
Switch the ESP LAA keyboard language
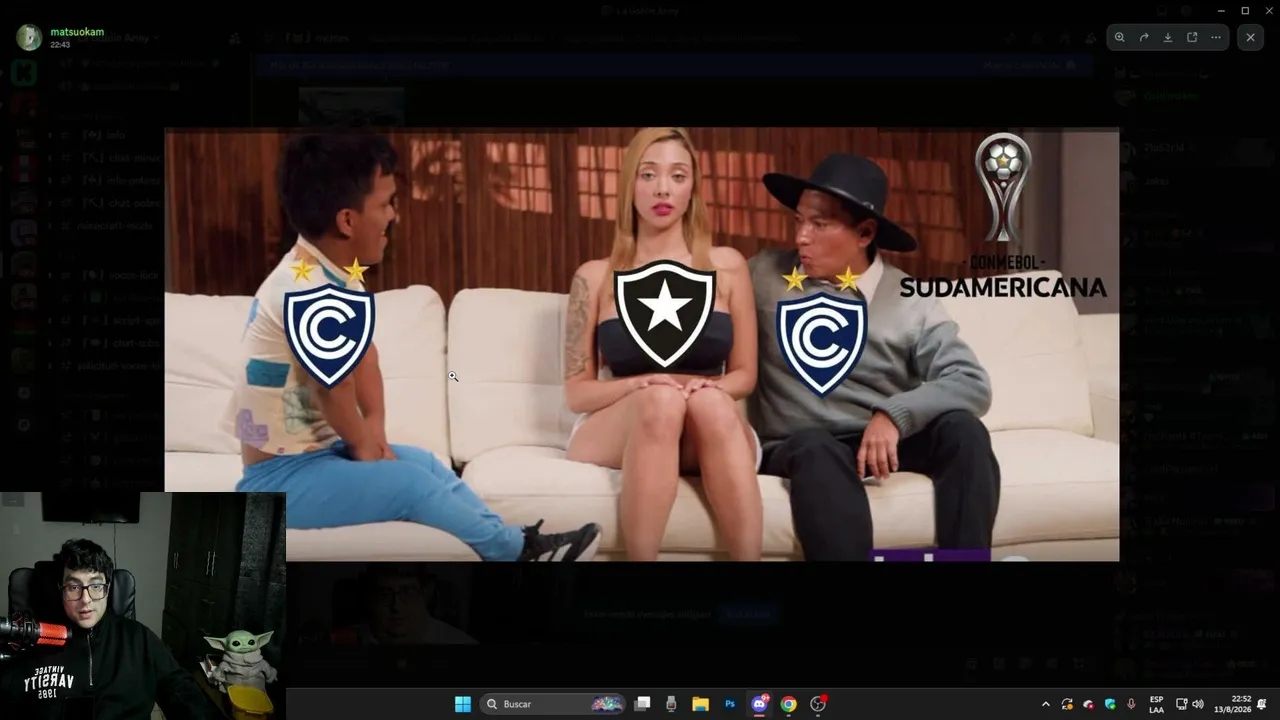[1156, 704]
